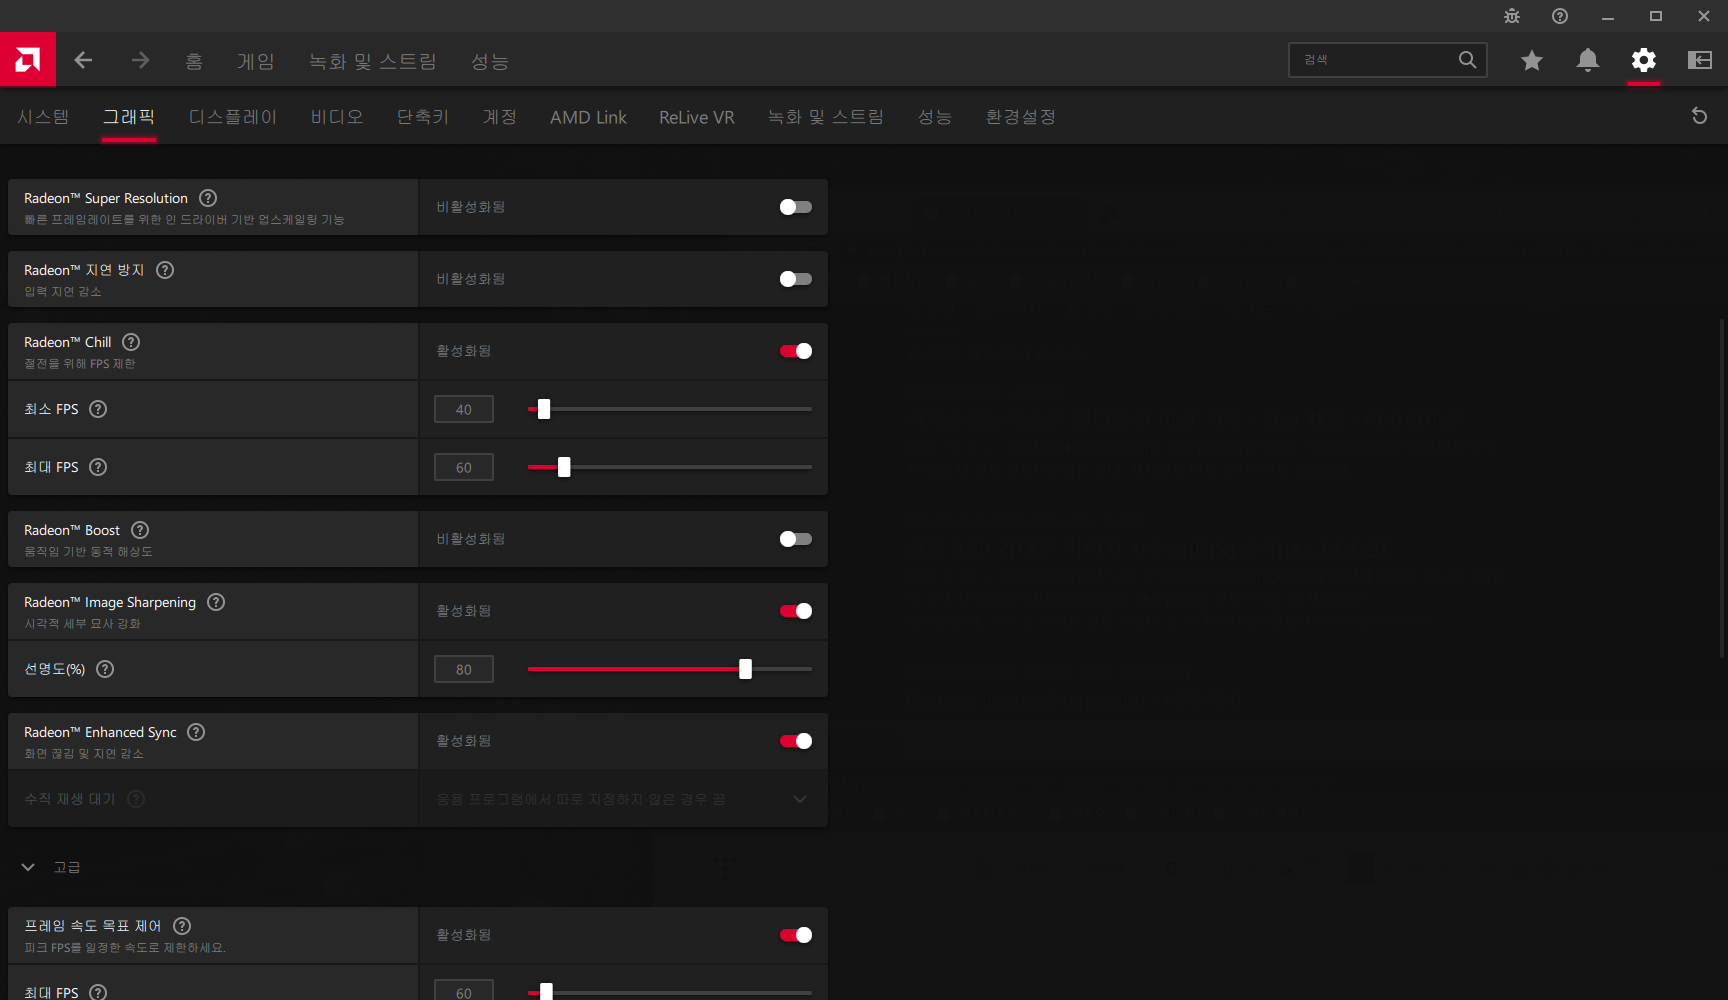1728x1000 pixels.
Task: Click the AMD logo home icon
Action: 28,60
